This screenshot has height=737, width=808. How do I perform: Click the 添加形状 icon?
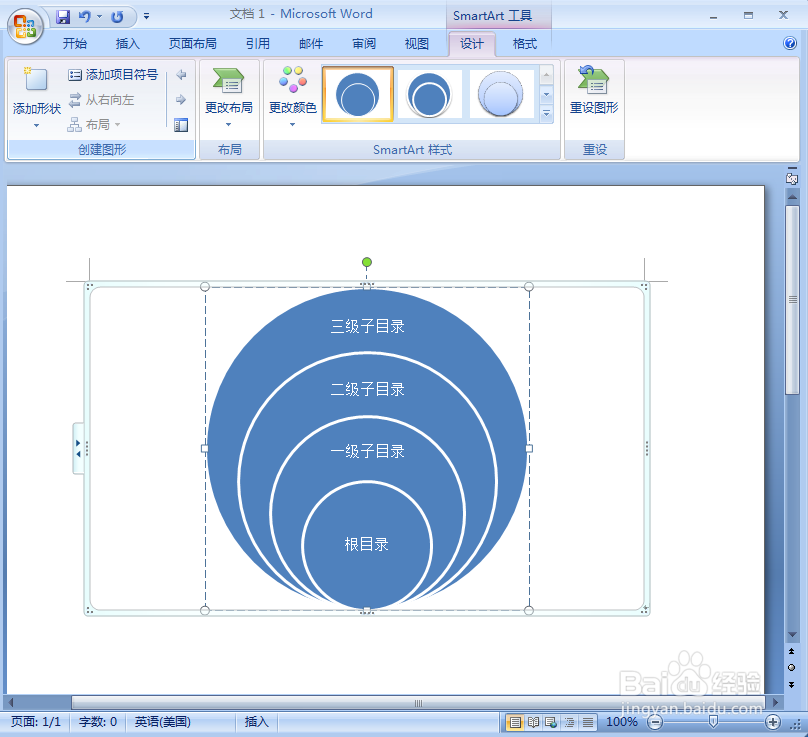coord(36,79)
